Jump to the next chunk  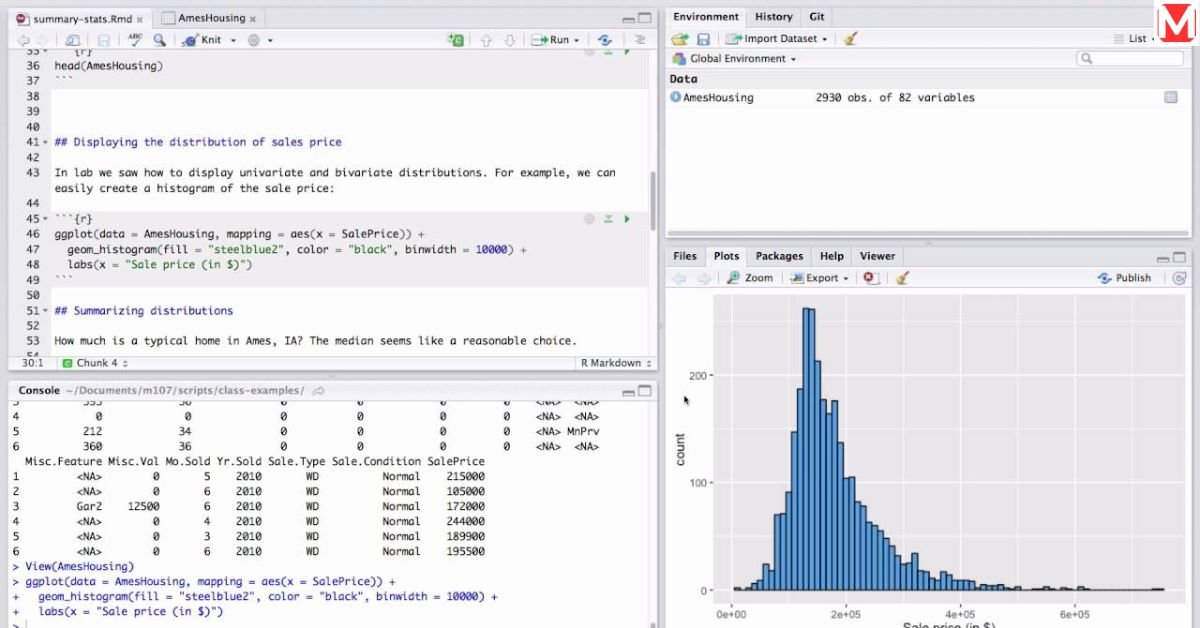coord(510,40)
